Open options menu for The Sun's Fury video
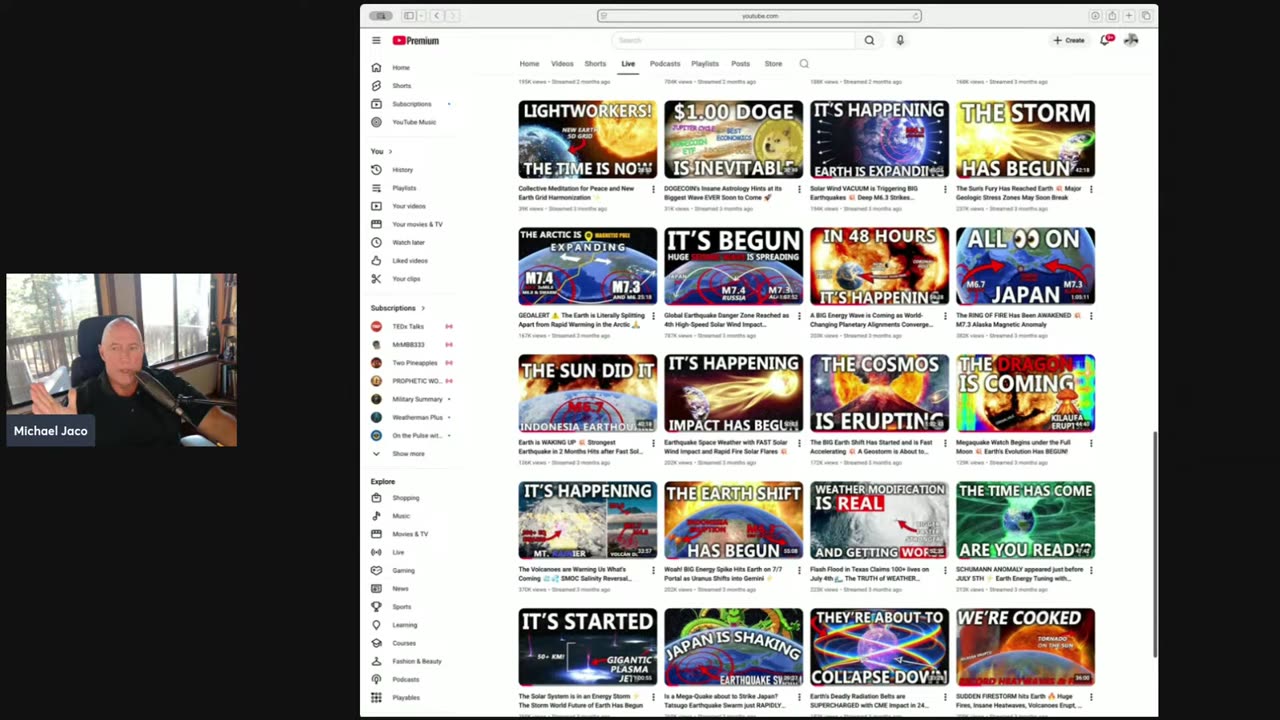This screenshot has width=1280, height=720. (1091, 189)
